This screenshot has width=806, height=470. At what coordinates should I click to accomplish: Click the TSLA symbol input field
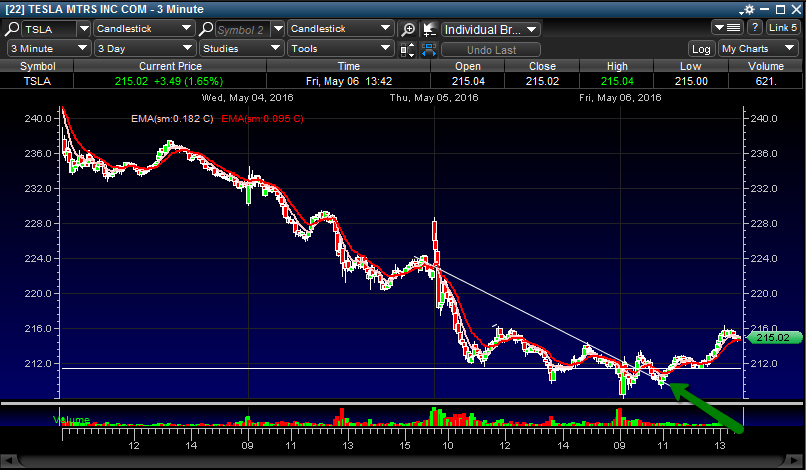pos(49,29)
